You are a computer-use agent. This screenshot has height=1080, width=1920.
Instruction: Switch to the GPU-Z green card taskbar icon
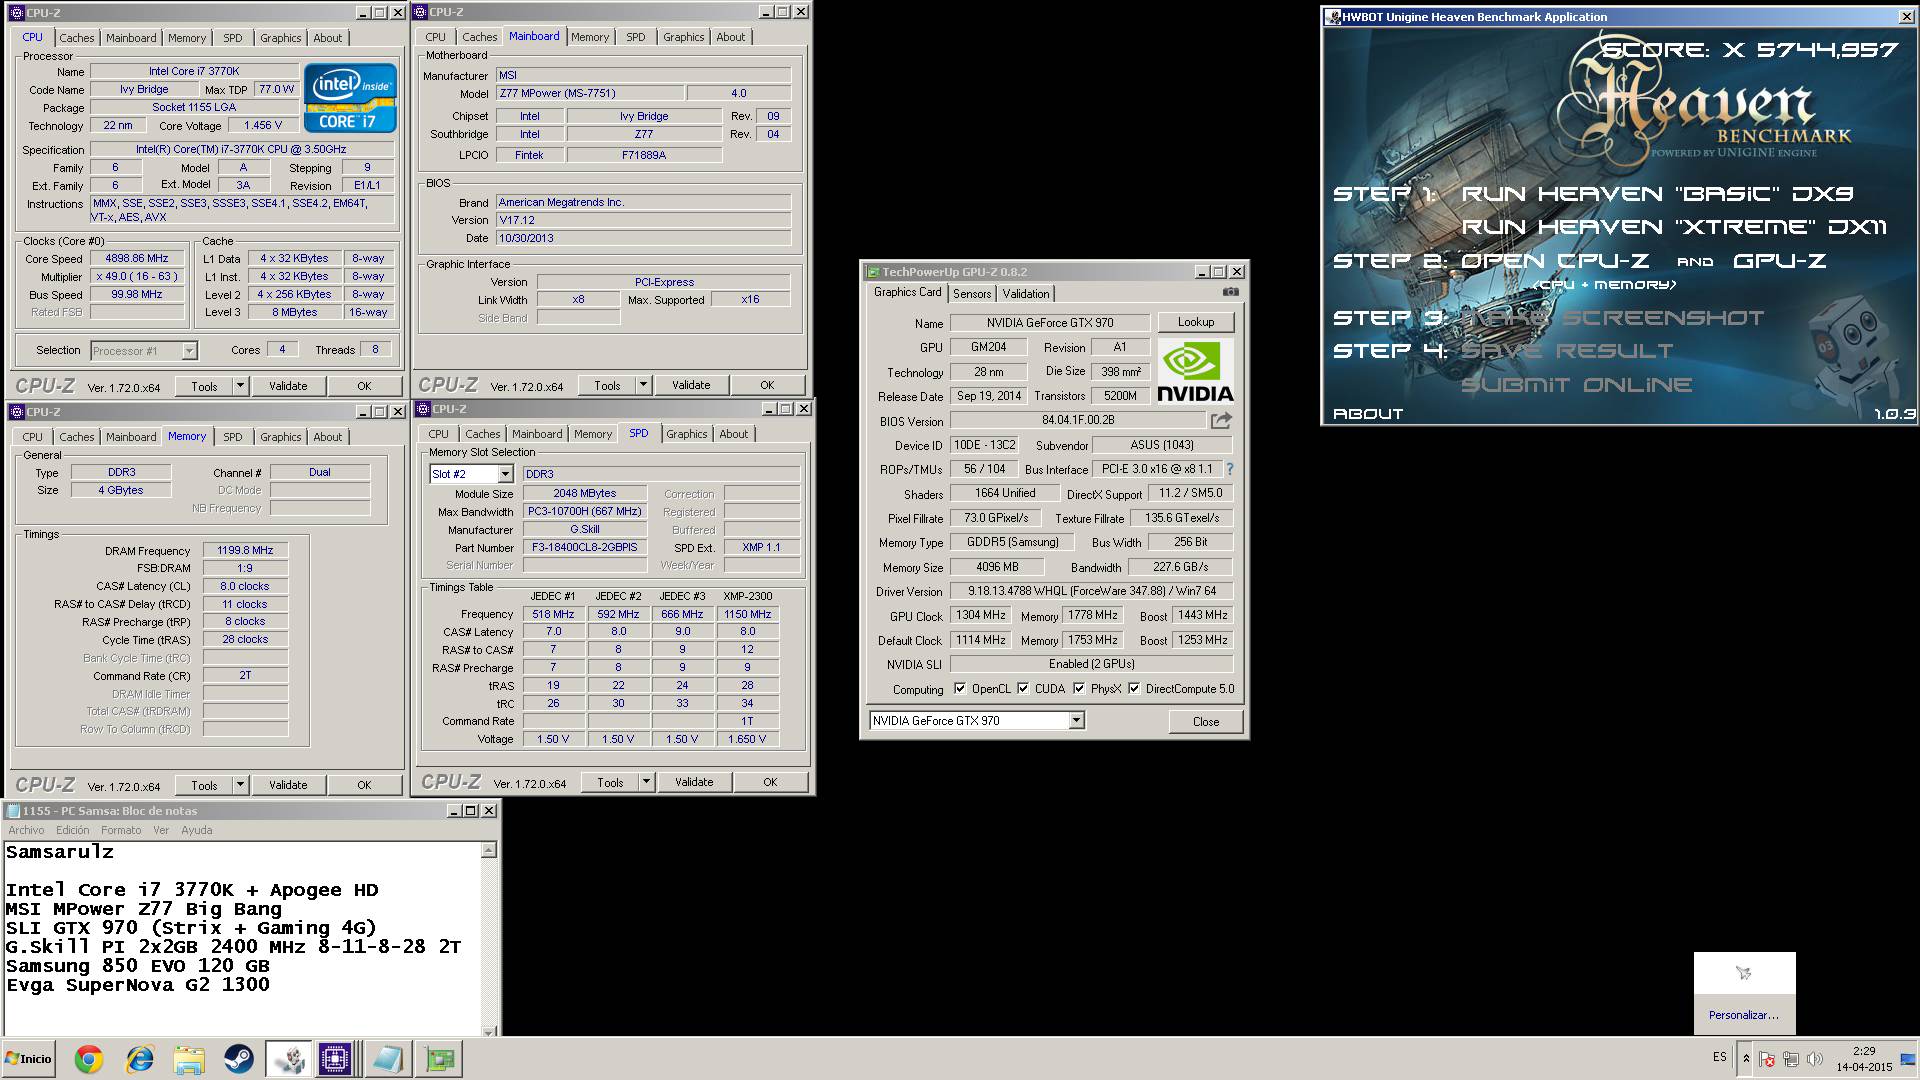pos(438,1059)
